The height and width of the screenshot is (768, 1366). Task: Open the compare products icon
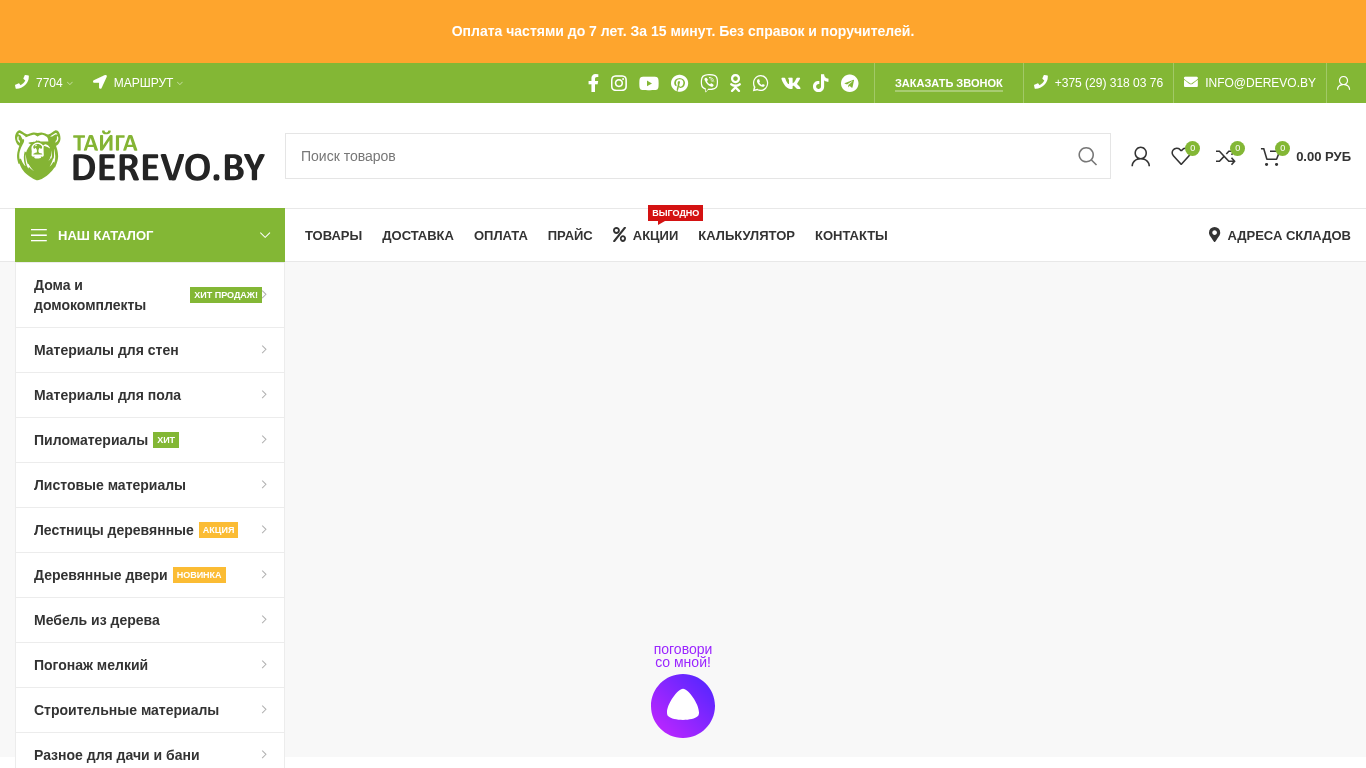(1227, 156)
